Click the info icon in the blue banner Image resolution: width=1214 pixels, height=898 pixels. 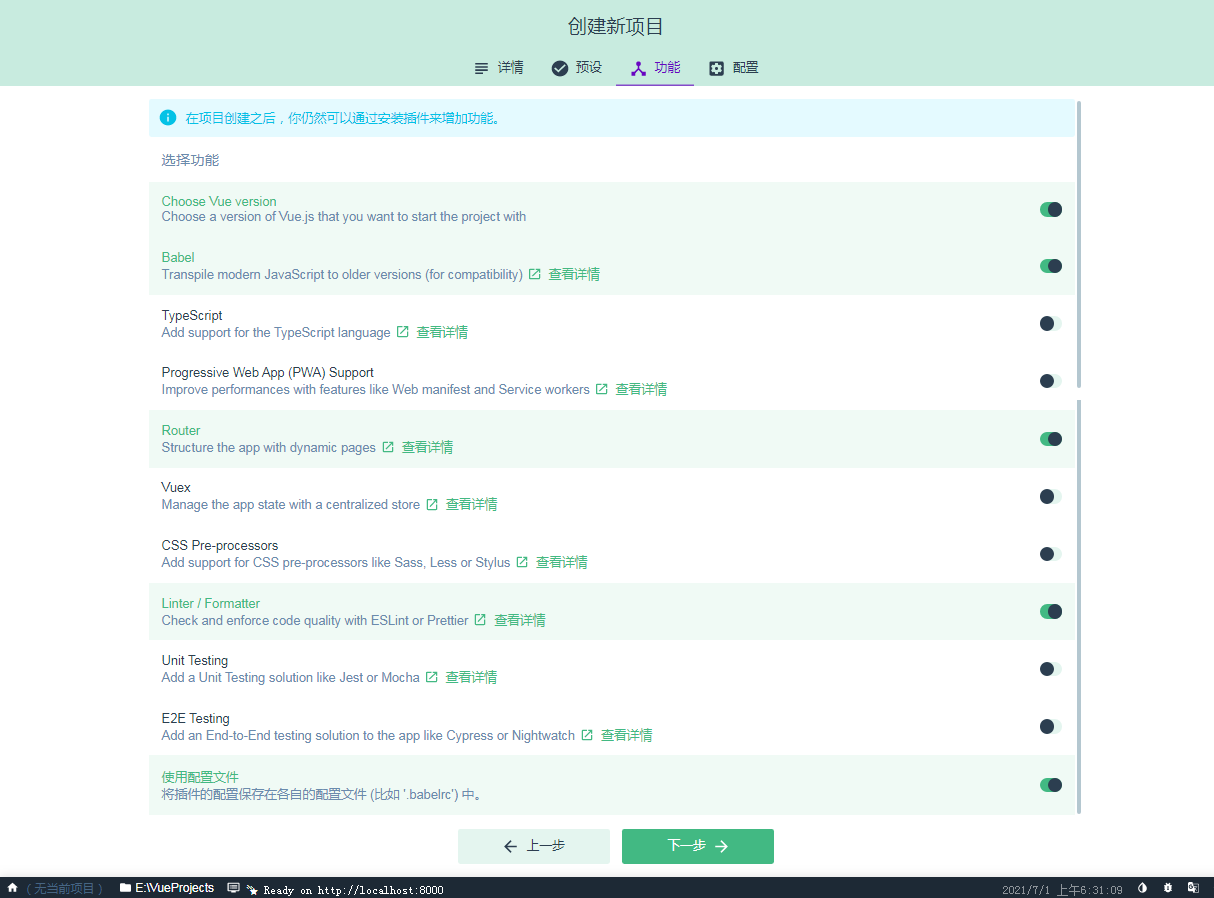pyautogui.click(x=168, y=118)
